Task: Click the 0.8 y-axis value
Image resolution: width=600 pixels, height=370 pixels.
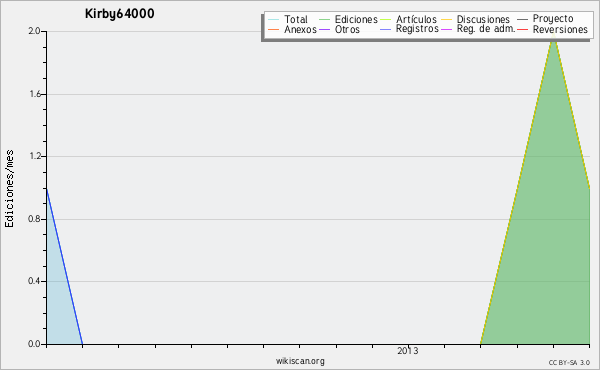Action: click(x=34, y=219)
